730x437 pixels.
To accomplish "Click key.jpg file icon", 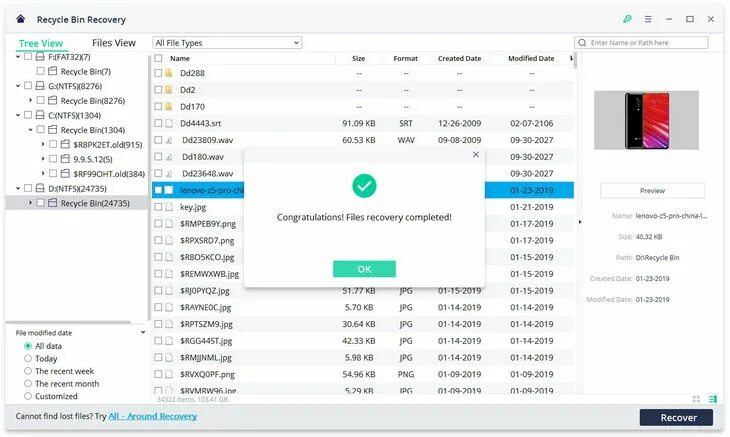I will [169, 207].
